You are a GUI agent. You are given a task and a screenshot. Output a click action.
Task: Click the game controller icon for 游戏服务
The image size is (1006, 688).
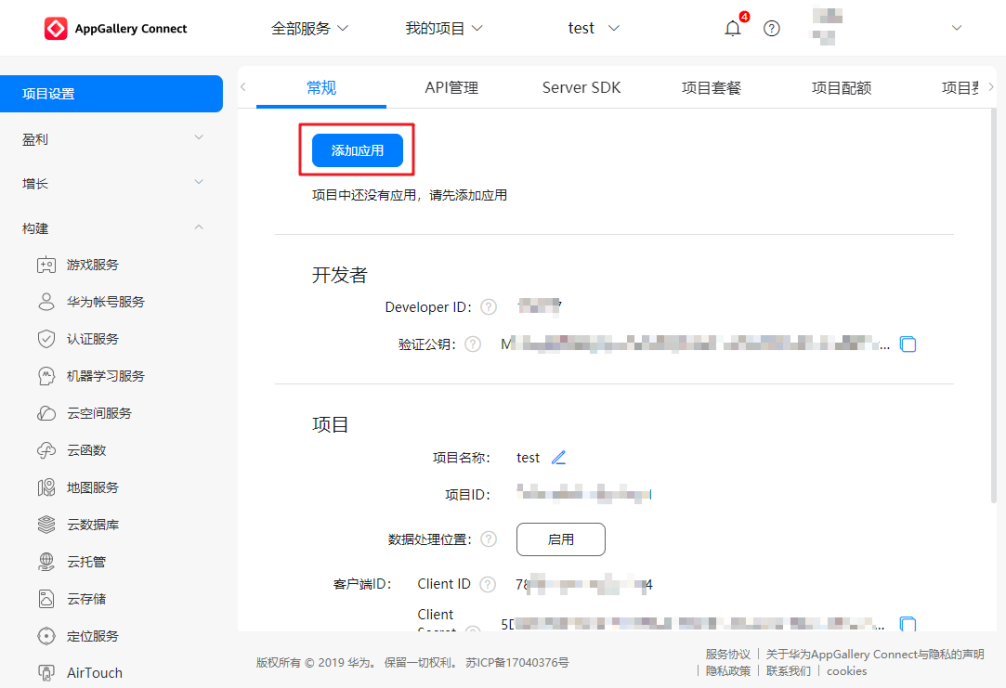[x=46, y=265]
